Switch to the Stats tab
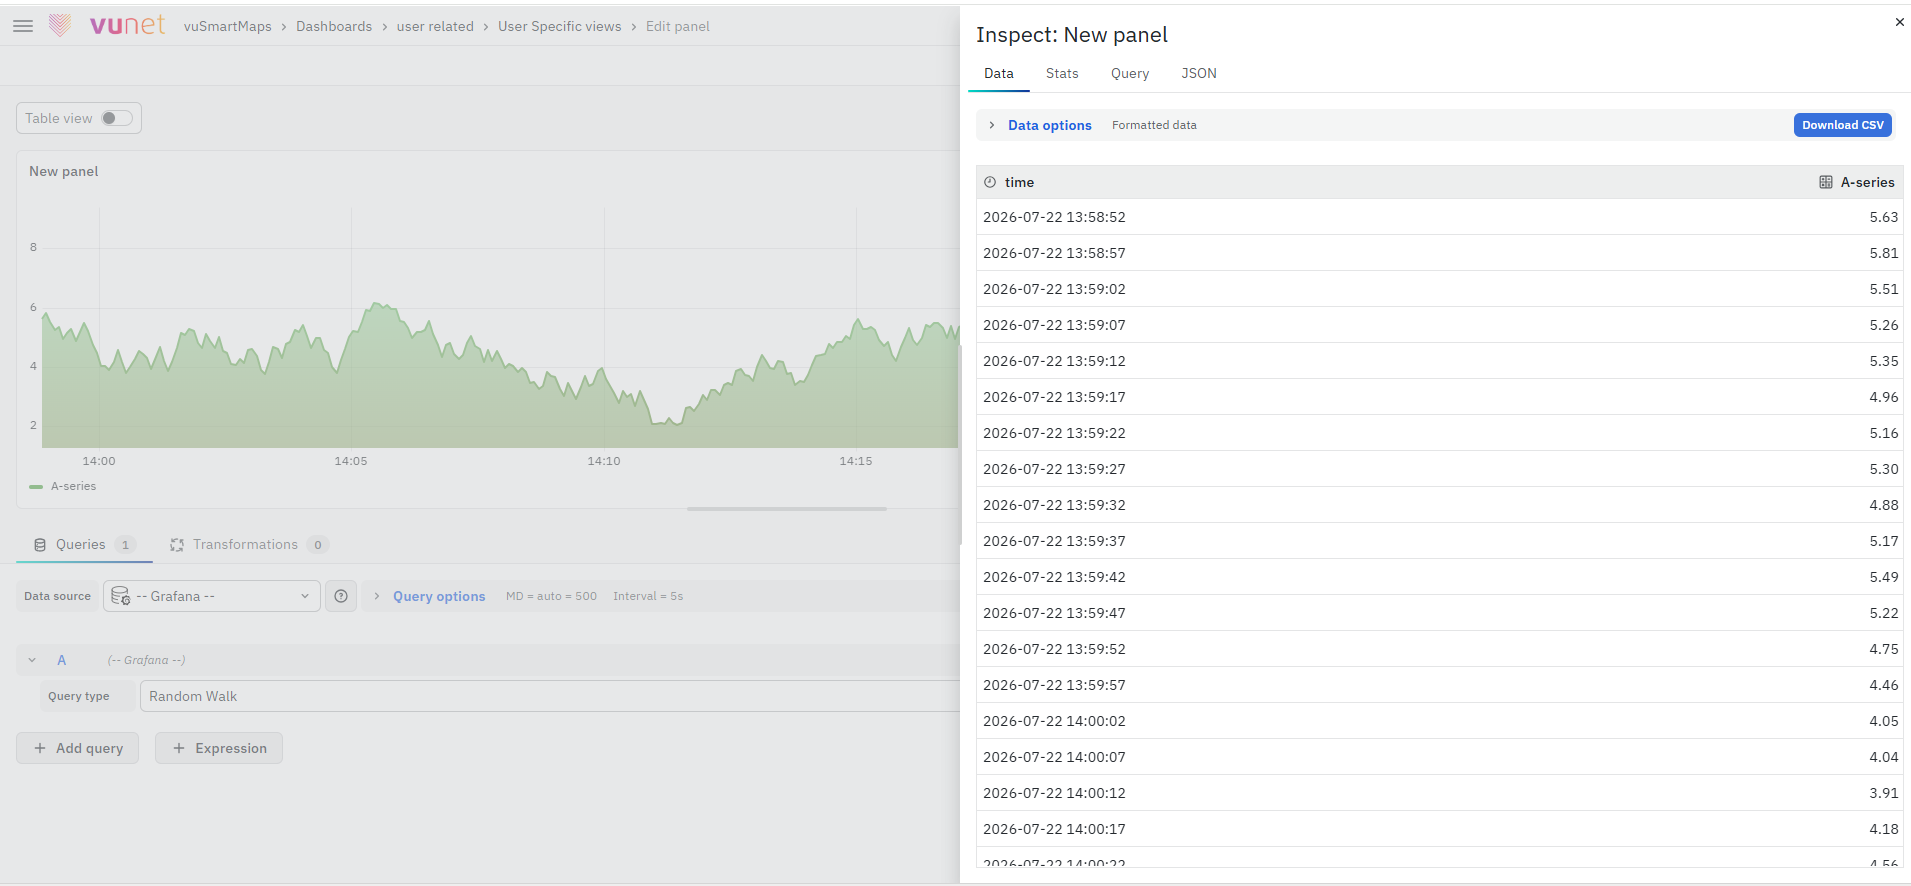1911x886 pixels. coord(1062,74)
